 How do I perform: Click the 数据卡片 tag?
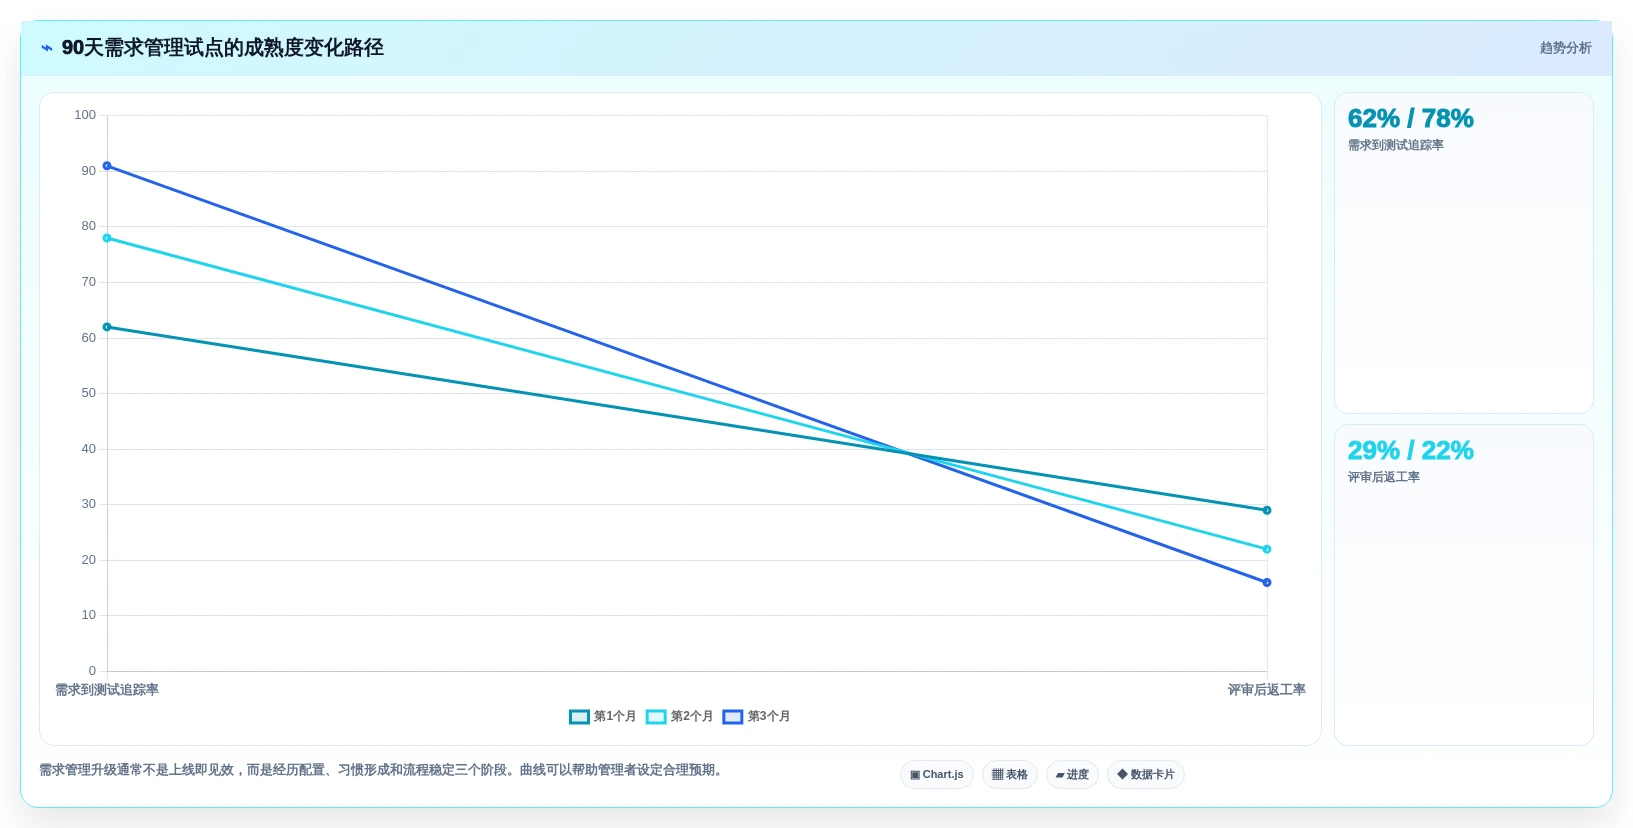click(1146, 775)
